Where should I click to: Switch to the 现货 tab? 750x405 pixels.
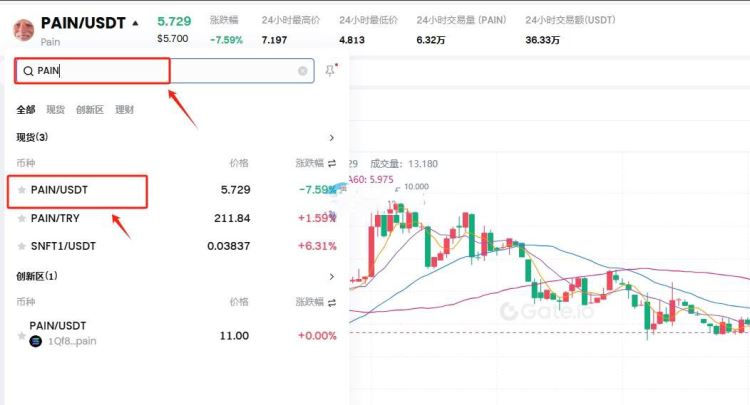click(55, 109)
